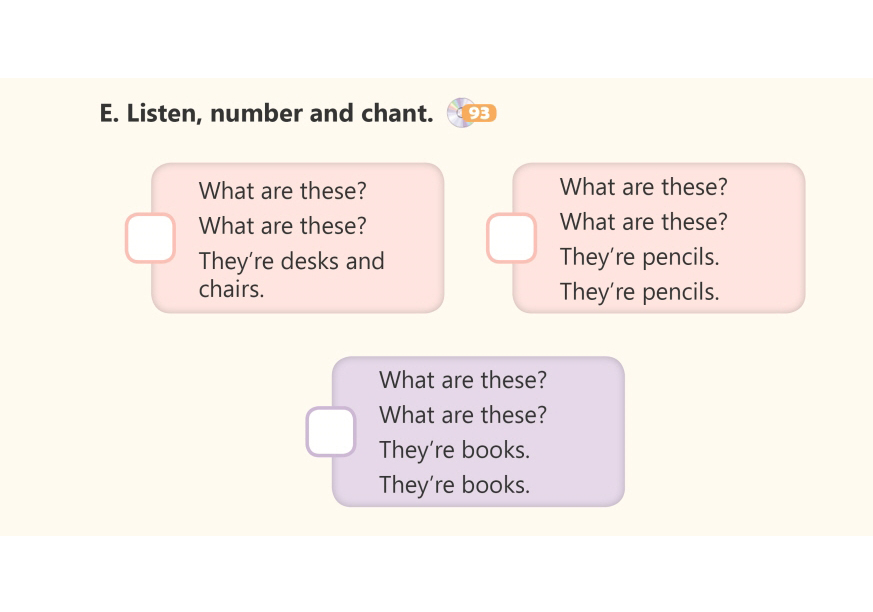Screen dimensions: 873x612
Task: Click the CD audio icon beside the heading
Action: coord(459,113)
